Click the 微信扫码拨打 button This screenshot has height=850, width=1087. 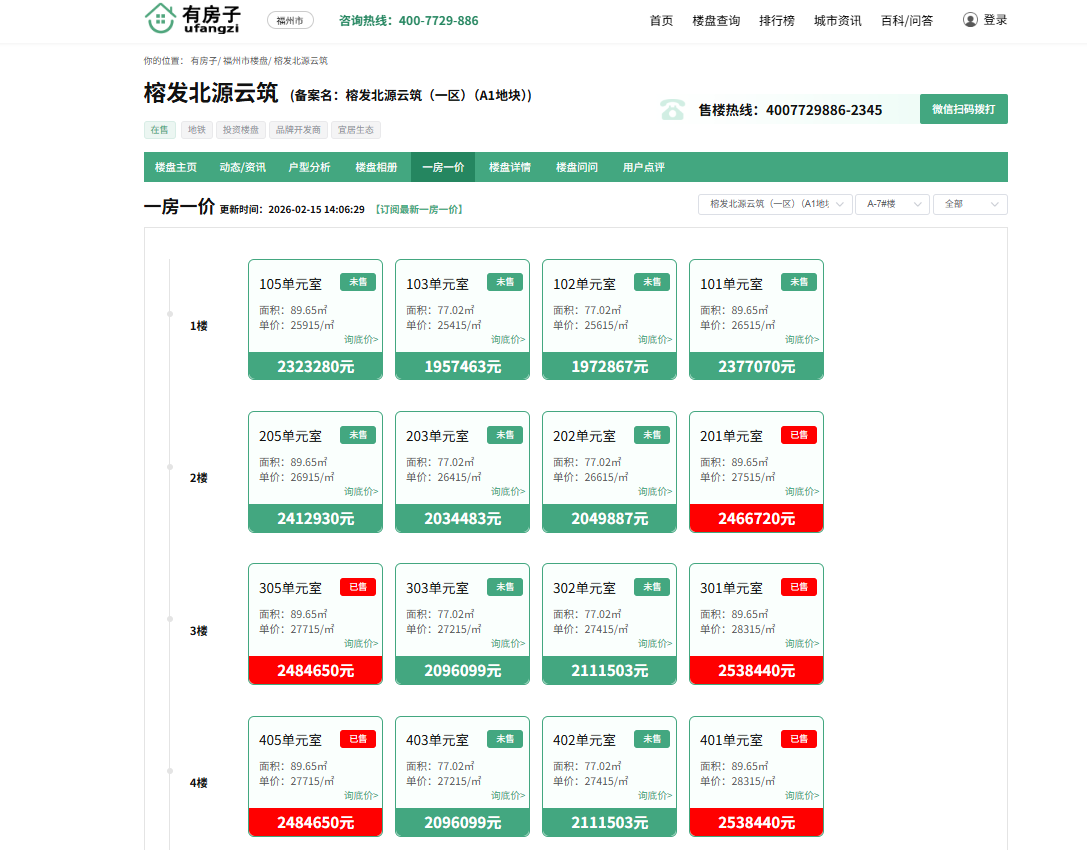[963, 109]
